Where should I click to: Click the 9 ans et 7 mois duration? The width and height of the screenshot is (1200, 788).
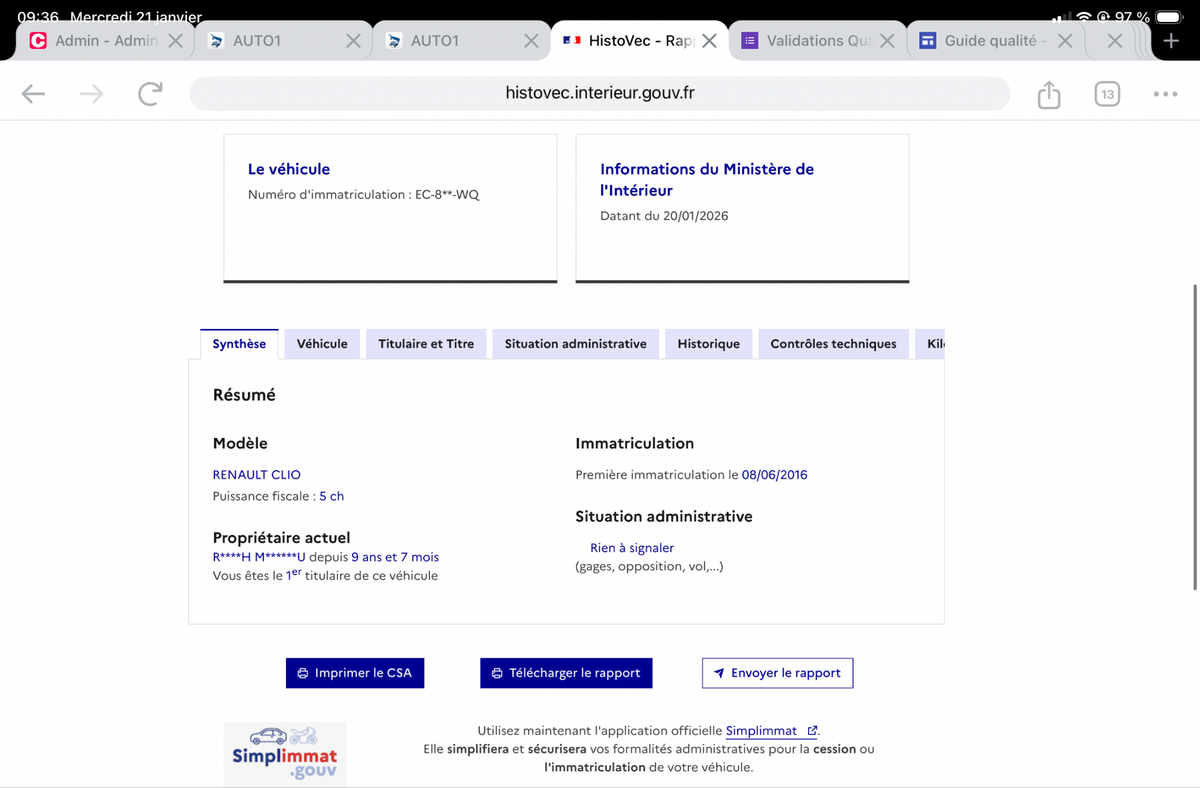[395, 557]
